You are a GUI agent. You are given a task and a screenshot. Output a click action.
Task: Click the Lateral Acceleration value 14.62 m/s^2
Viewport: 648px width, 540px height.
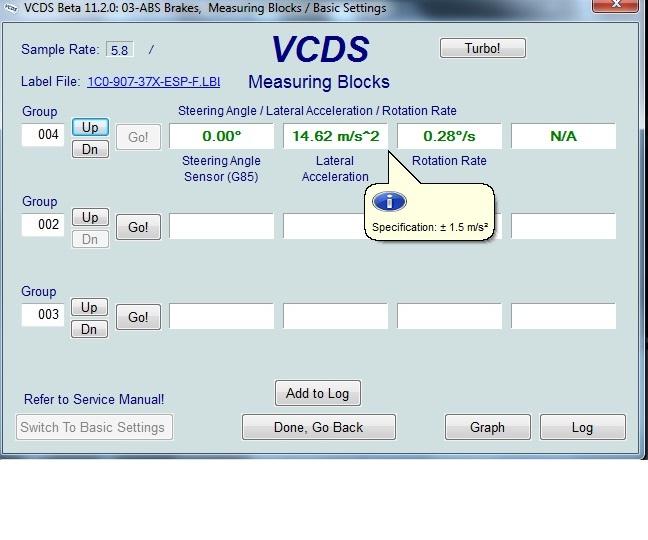[335, 136]
